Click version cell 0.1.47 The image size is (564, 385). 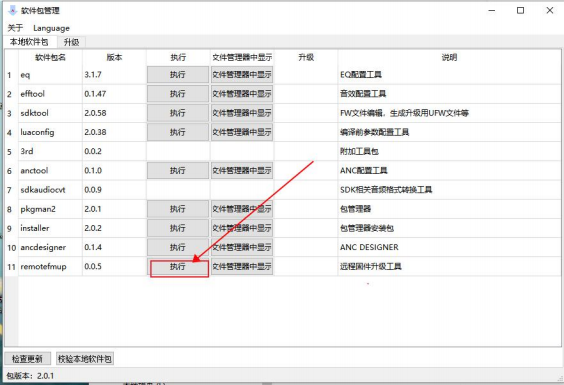pyautogui.click(x=114, y=94)
